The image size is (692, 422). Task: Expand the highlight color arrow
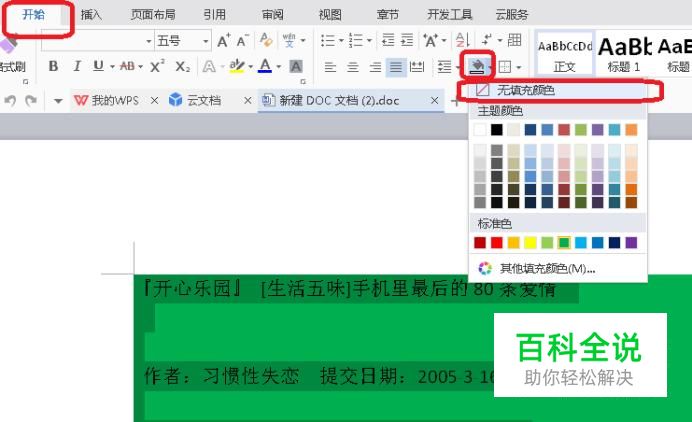(250, 67)
